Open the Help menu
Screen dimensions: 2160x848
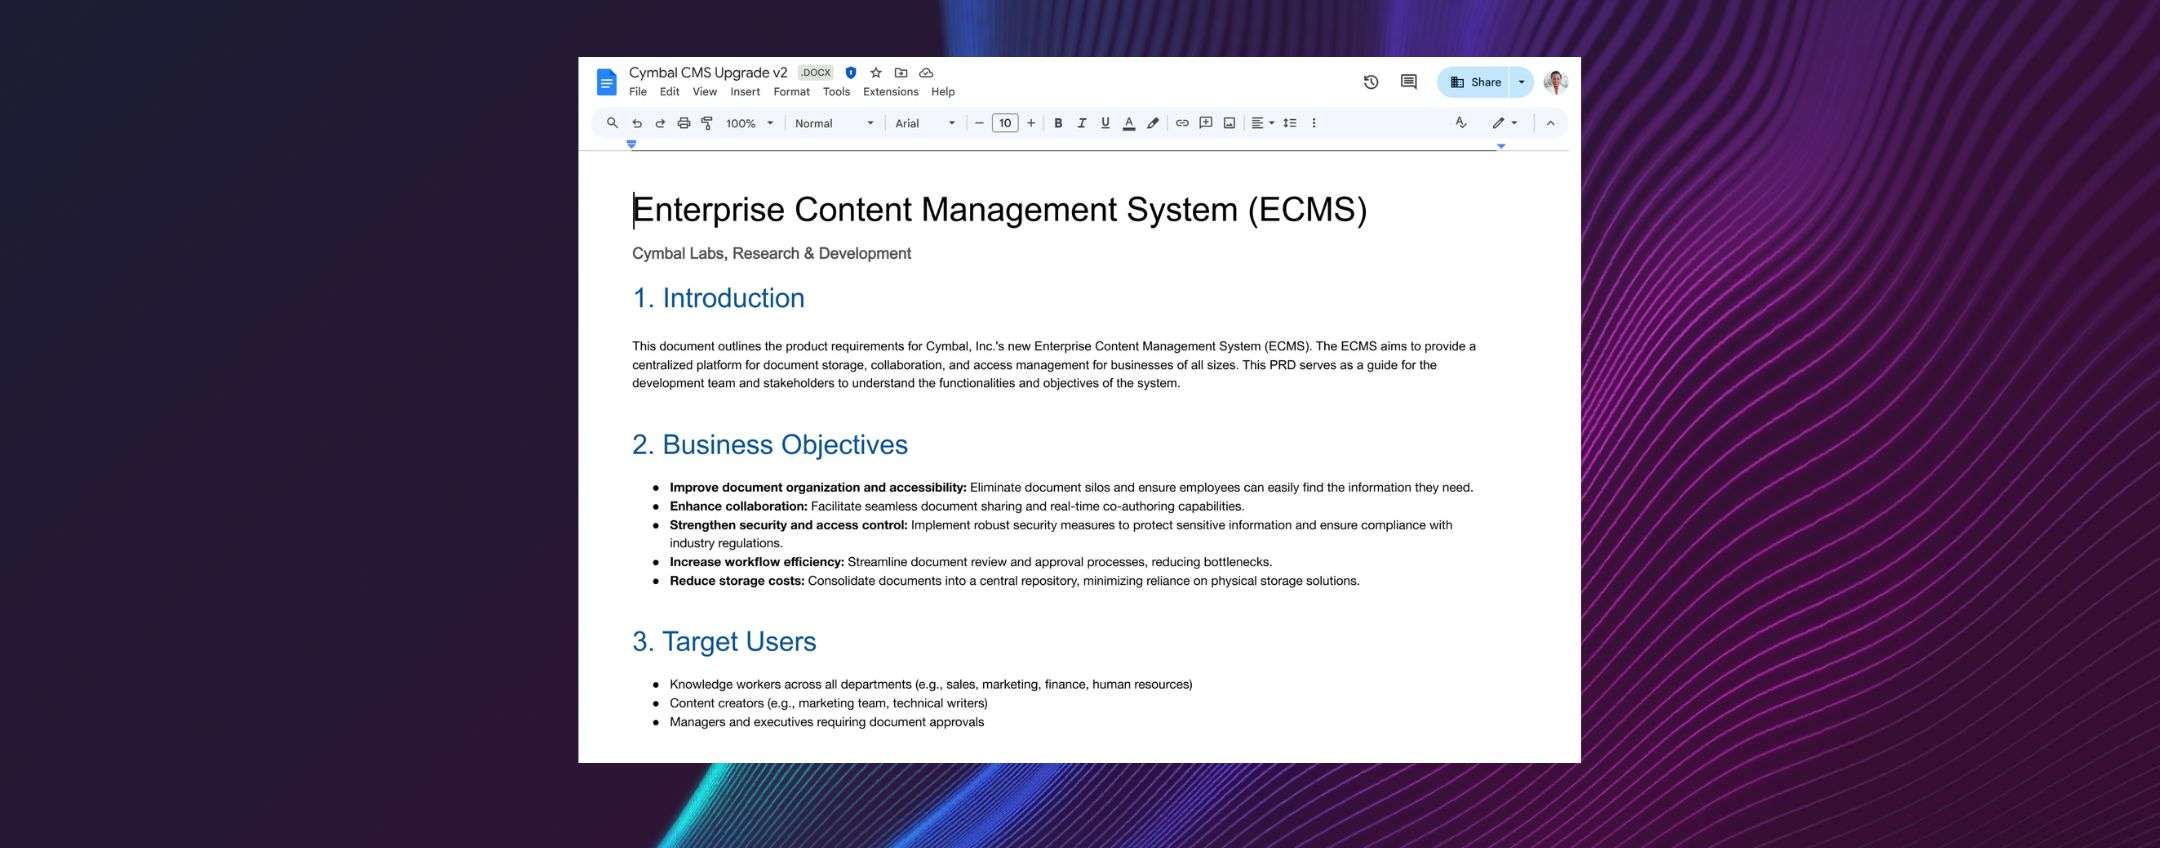943,92
